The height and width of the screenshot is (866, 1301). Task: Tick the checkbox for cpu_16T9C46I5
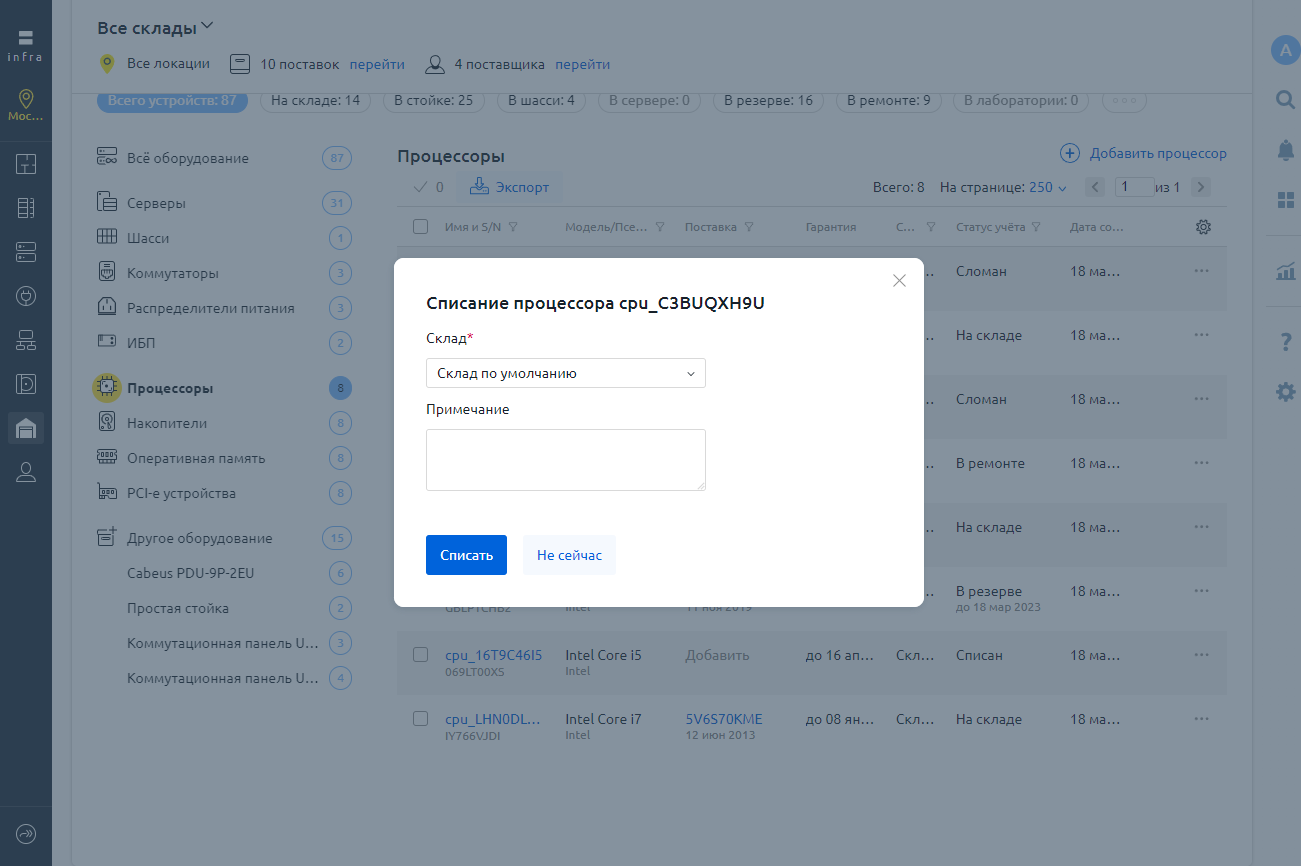[421, 655]
